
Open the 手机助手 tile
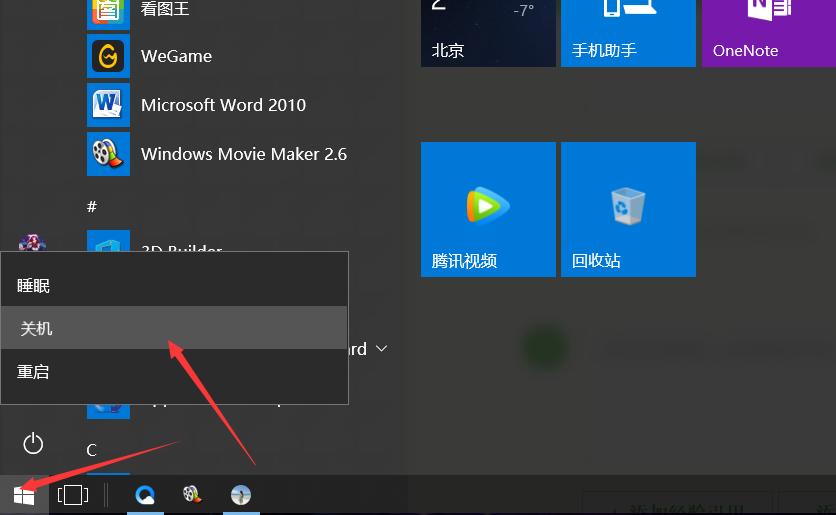click(629, 33)
